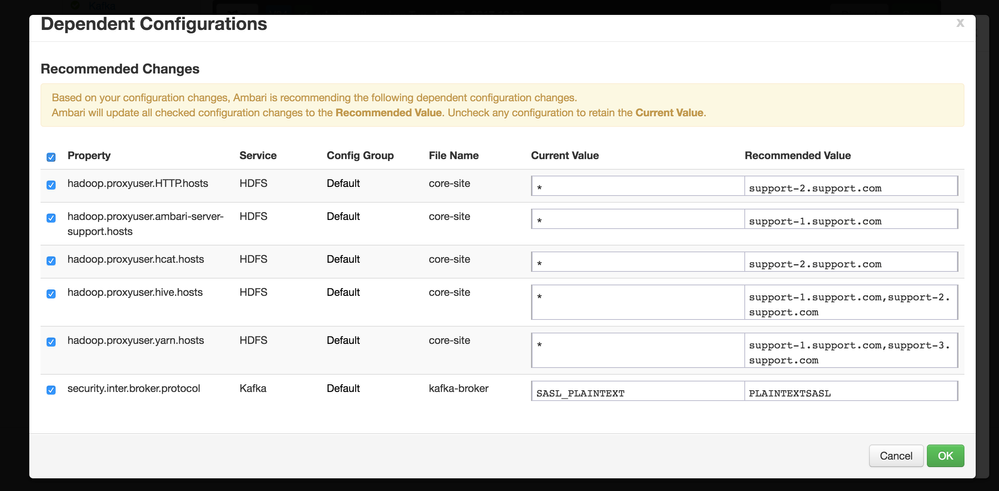Click PLAINTEXTSASL recommended value field
This screenshot has height=491, width=999.
click(851, 392)
